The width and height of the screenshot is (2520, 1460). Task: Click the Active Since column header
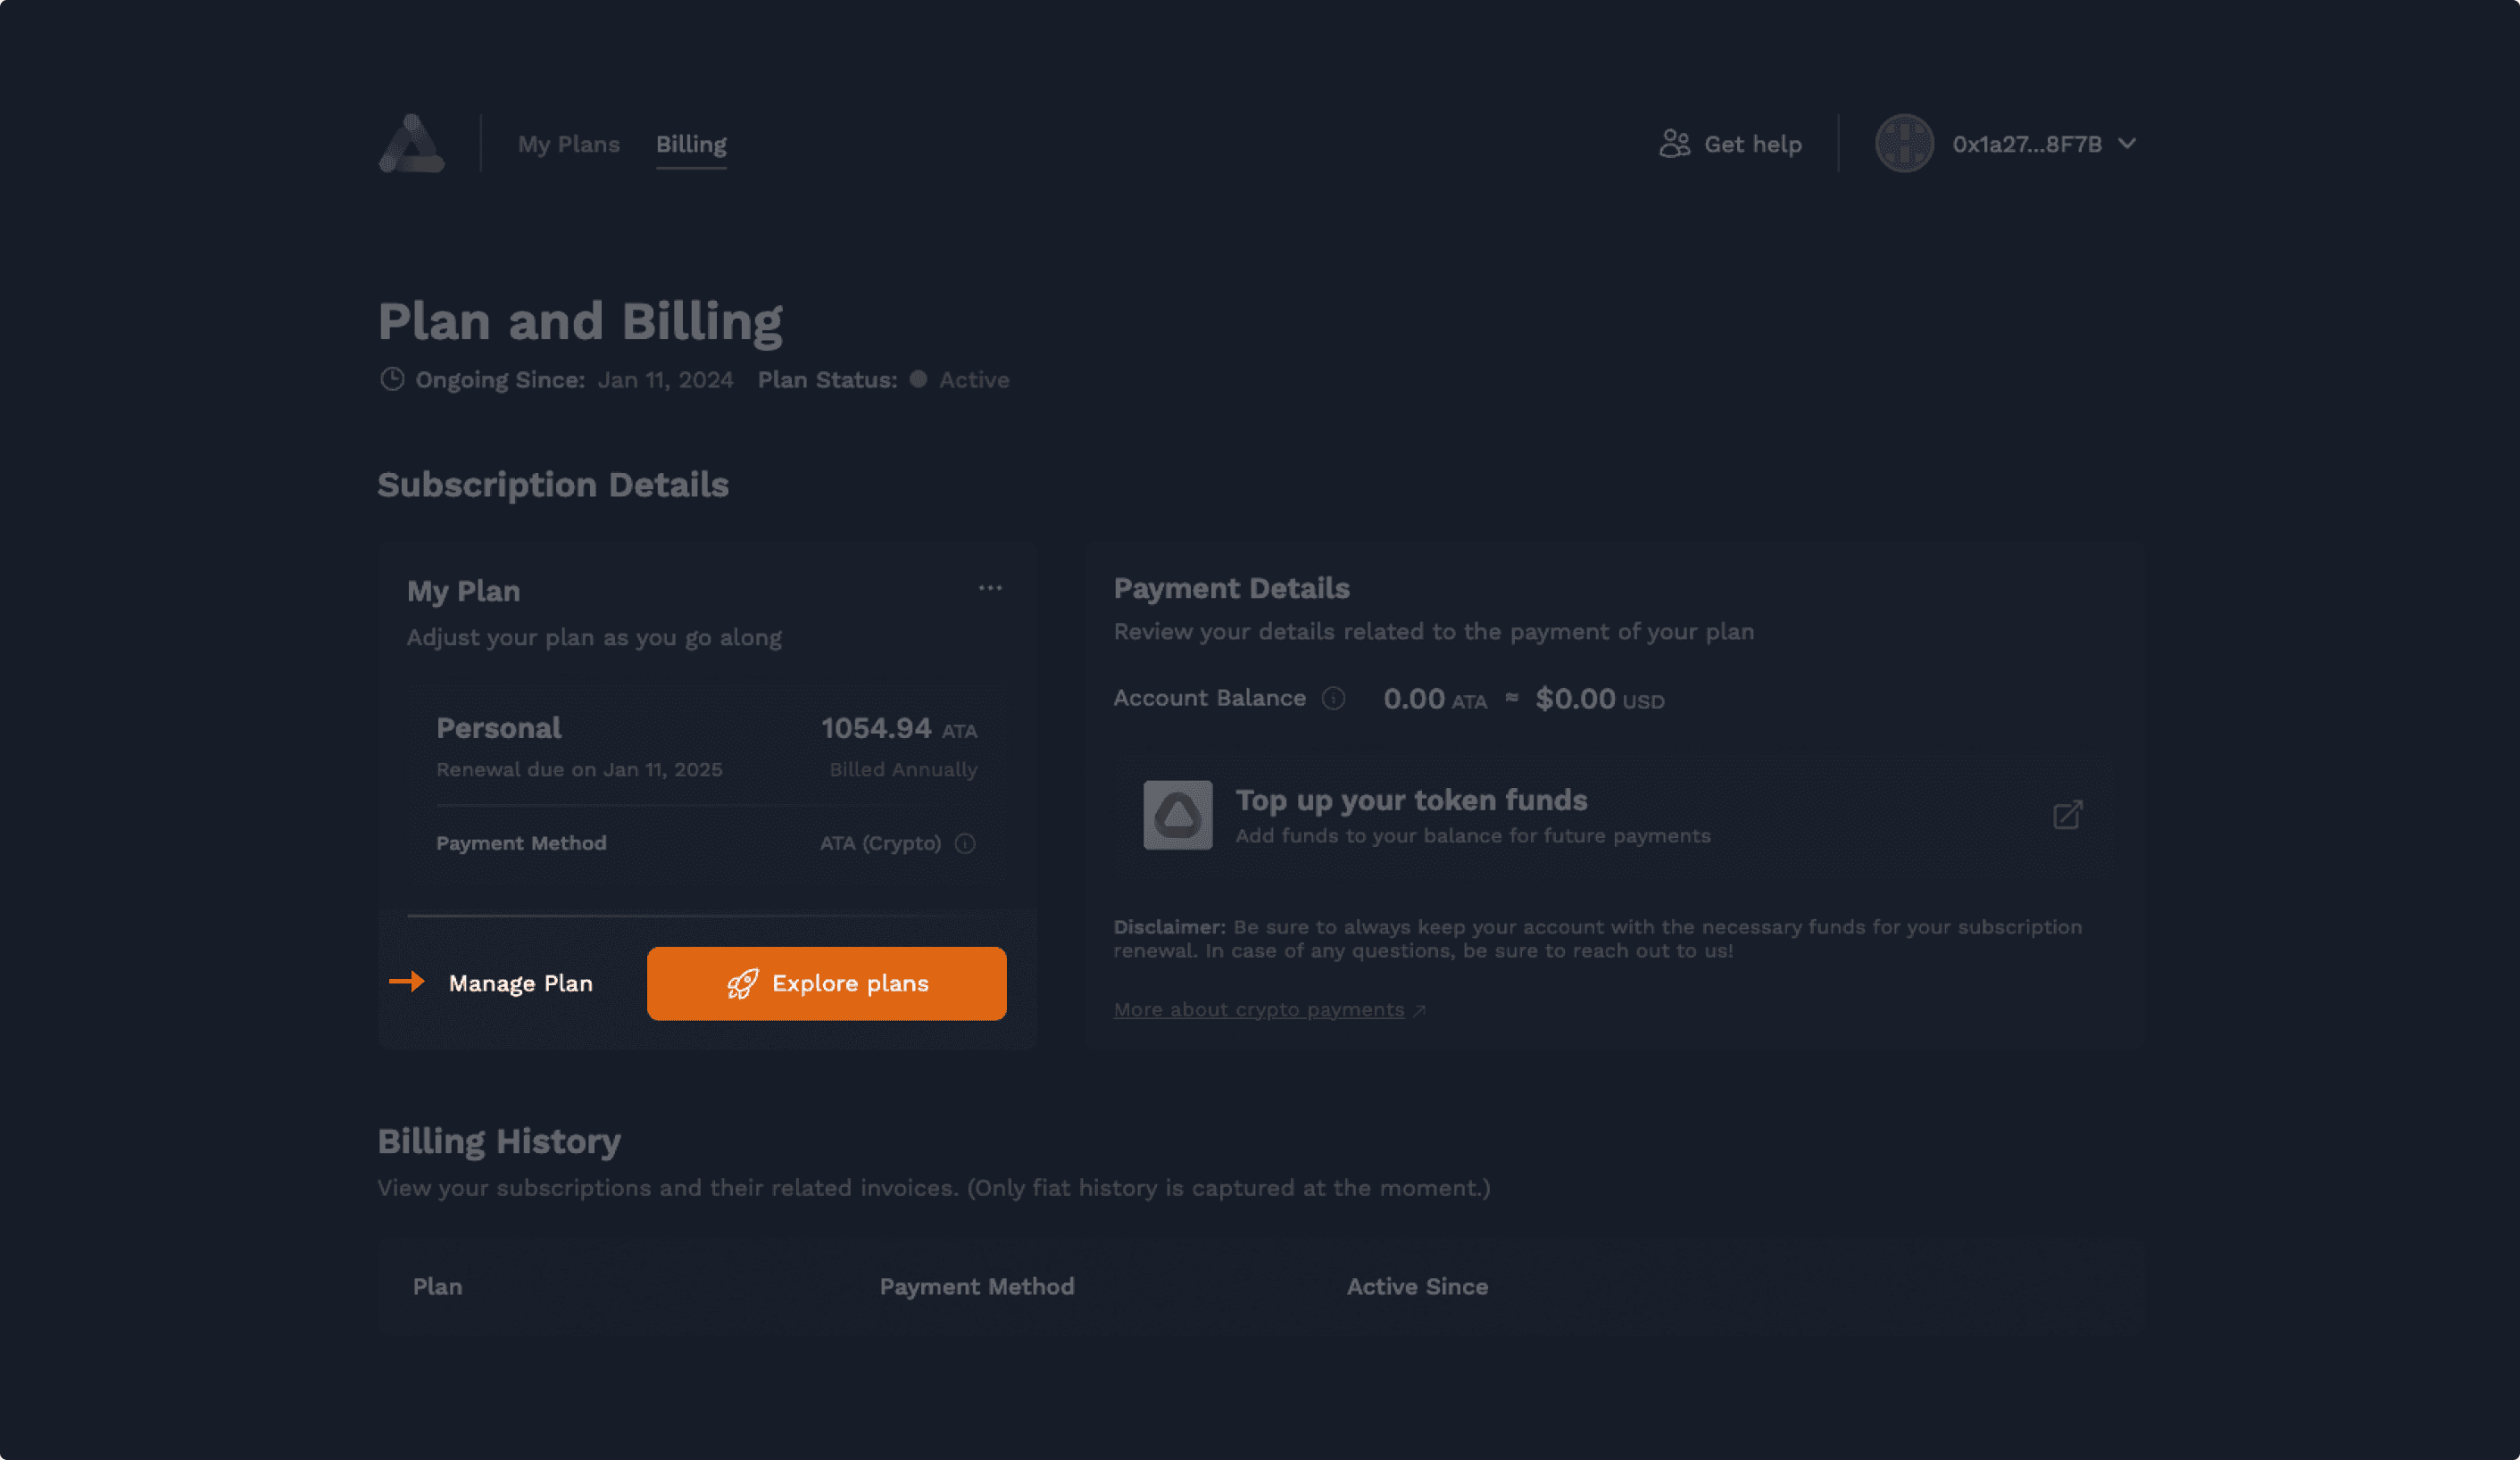(x=1417, y=1287)
